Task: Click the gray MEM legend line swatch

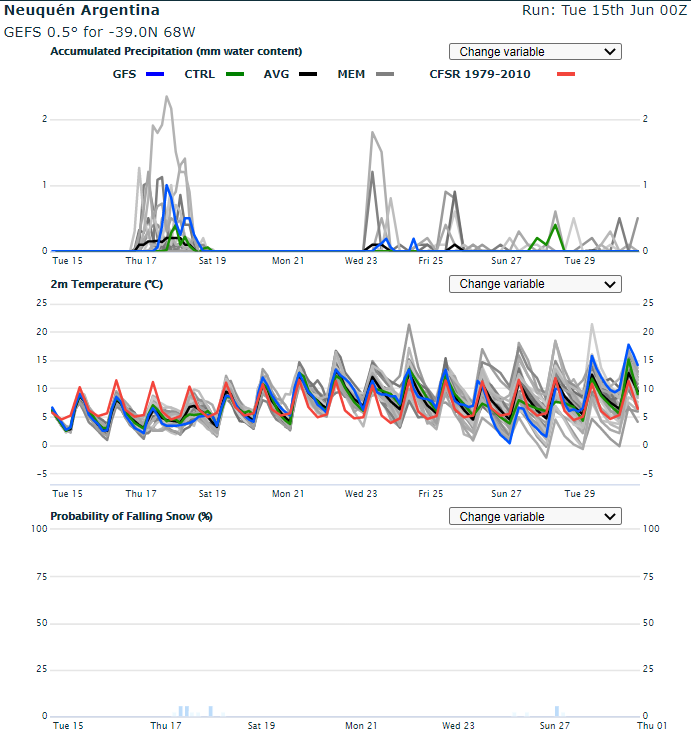Action: (x=384, y=74)
